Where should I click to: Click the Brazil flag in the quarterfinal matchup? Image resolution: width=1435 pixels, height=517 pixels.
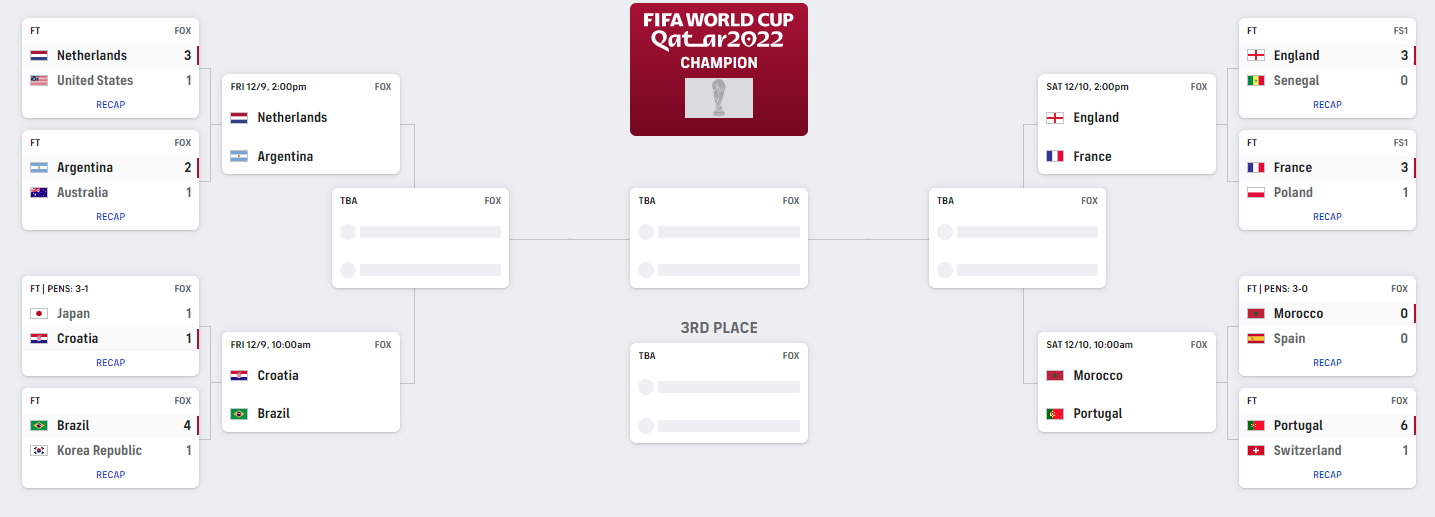click(239, 414)
